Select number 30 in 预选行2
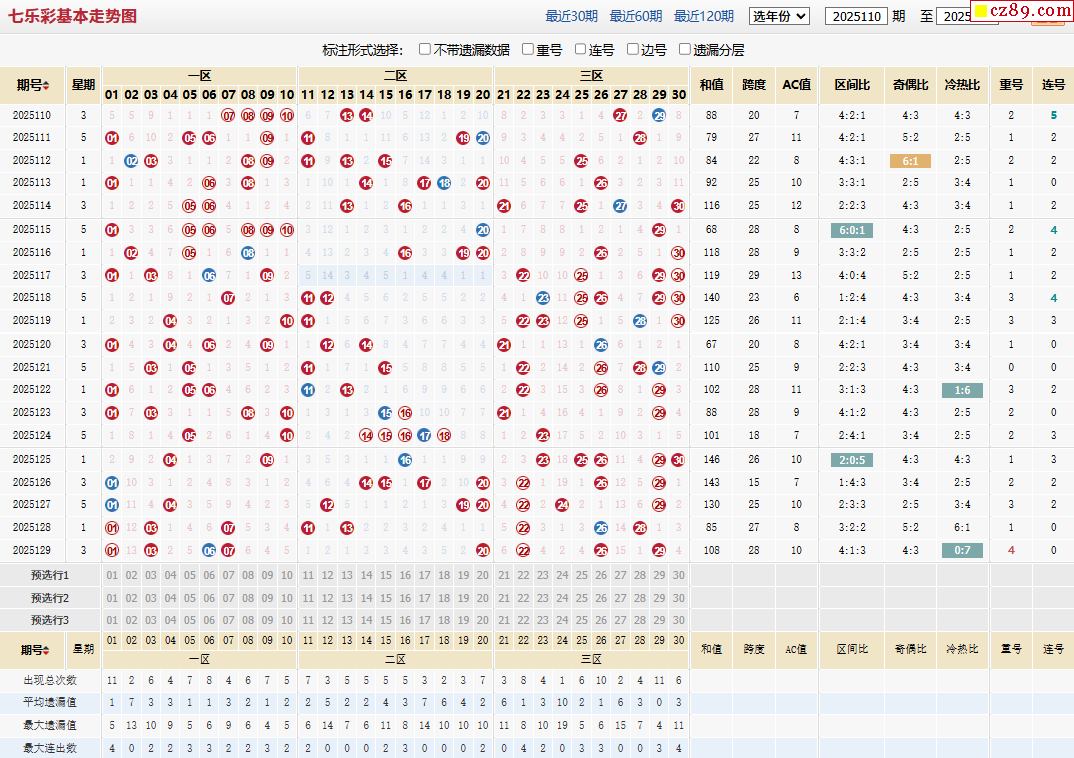 679,598
